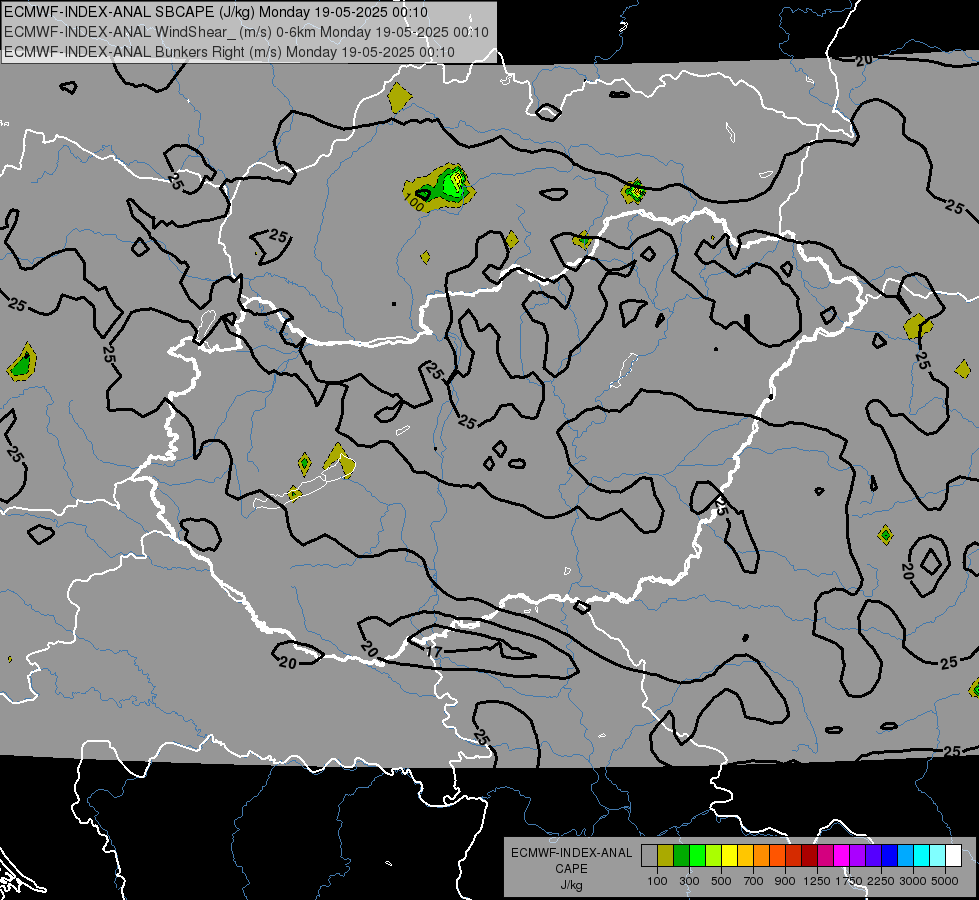Pick the dark maroon legend swatch

[x=810, y=856]
